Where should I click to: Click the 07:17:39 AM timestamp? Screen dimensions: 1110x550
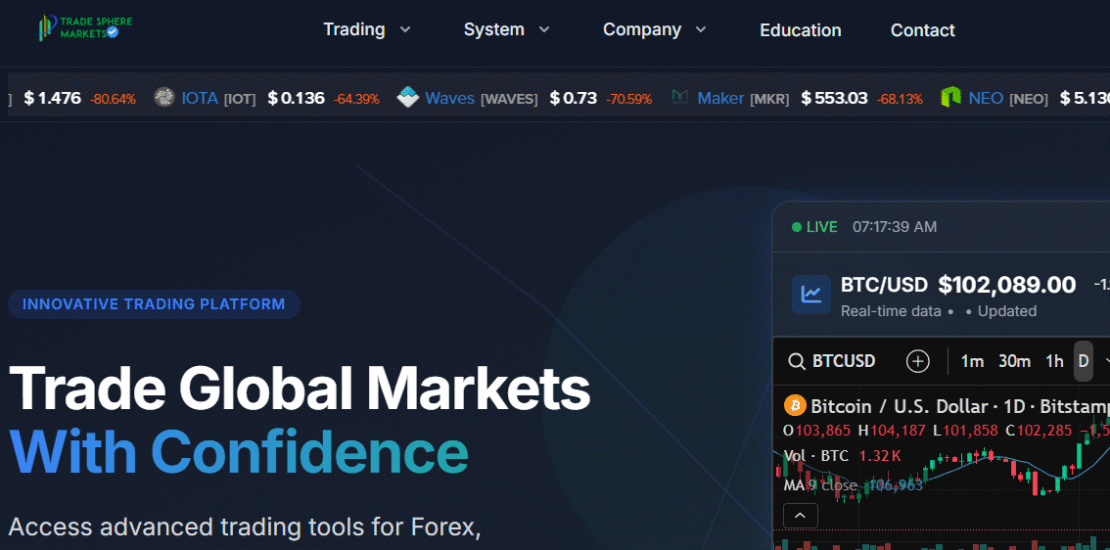click(x=894, y=227)
